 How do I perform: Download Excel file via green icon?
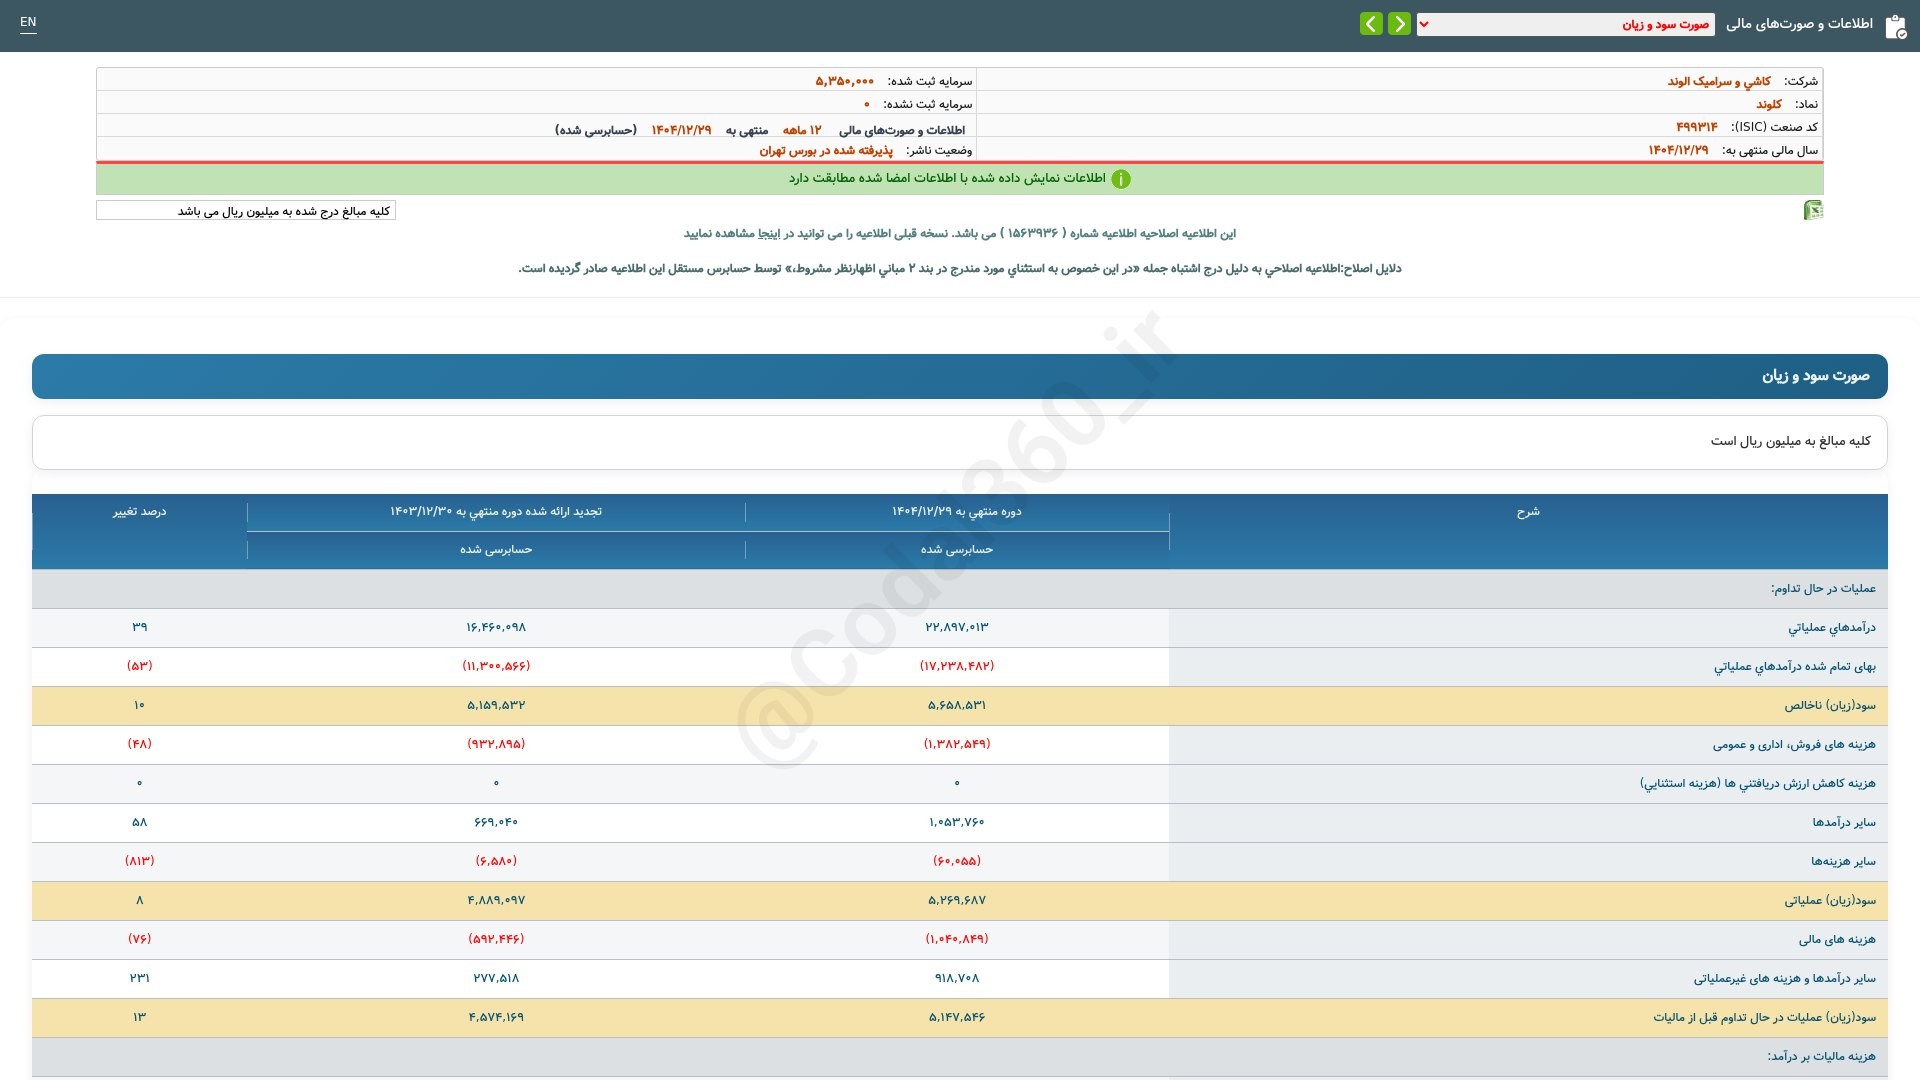1813,210
